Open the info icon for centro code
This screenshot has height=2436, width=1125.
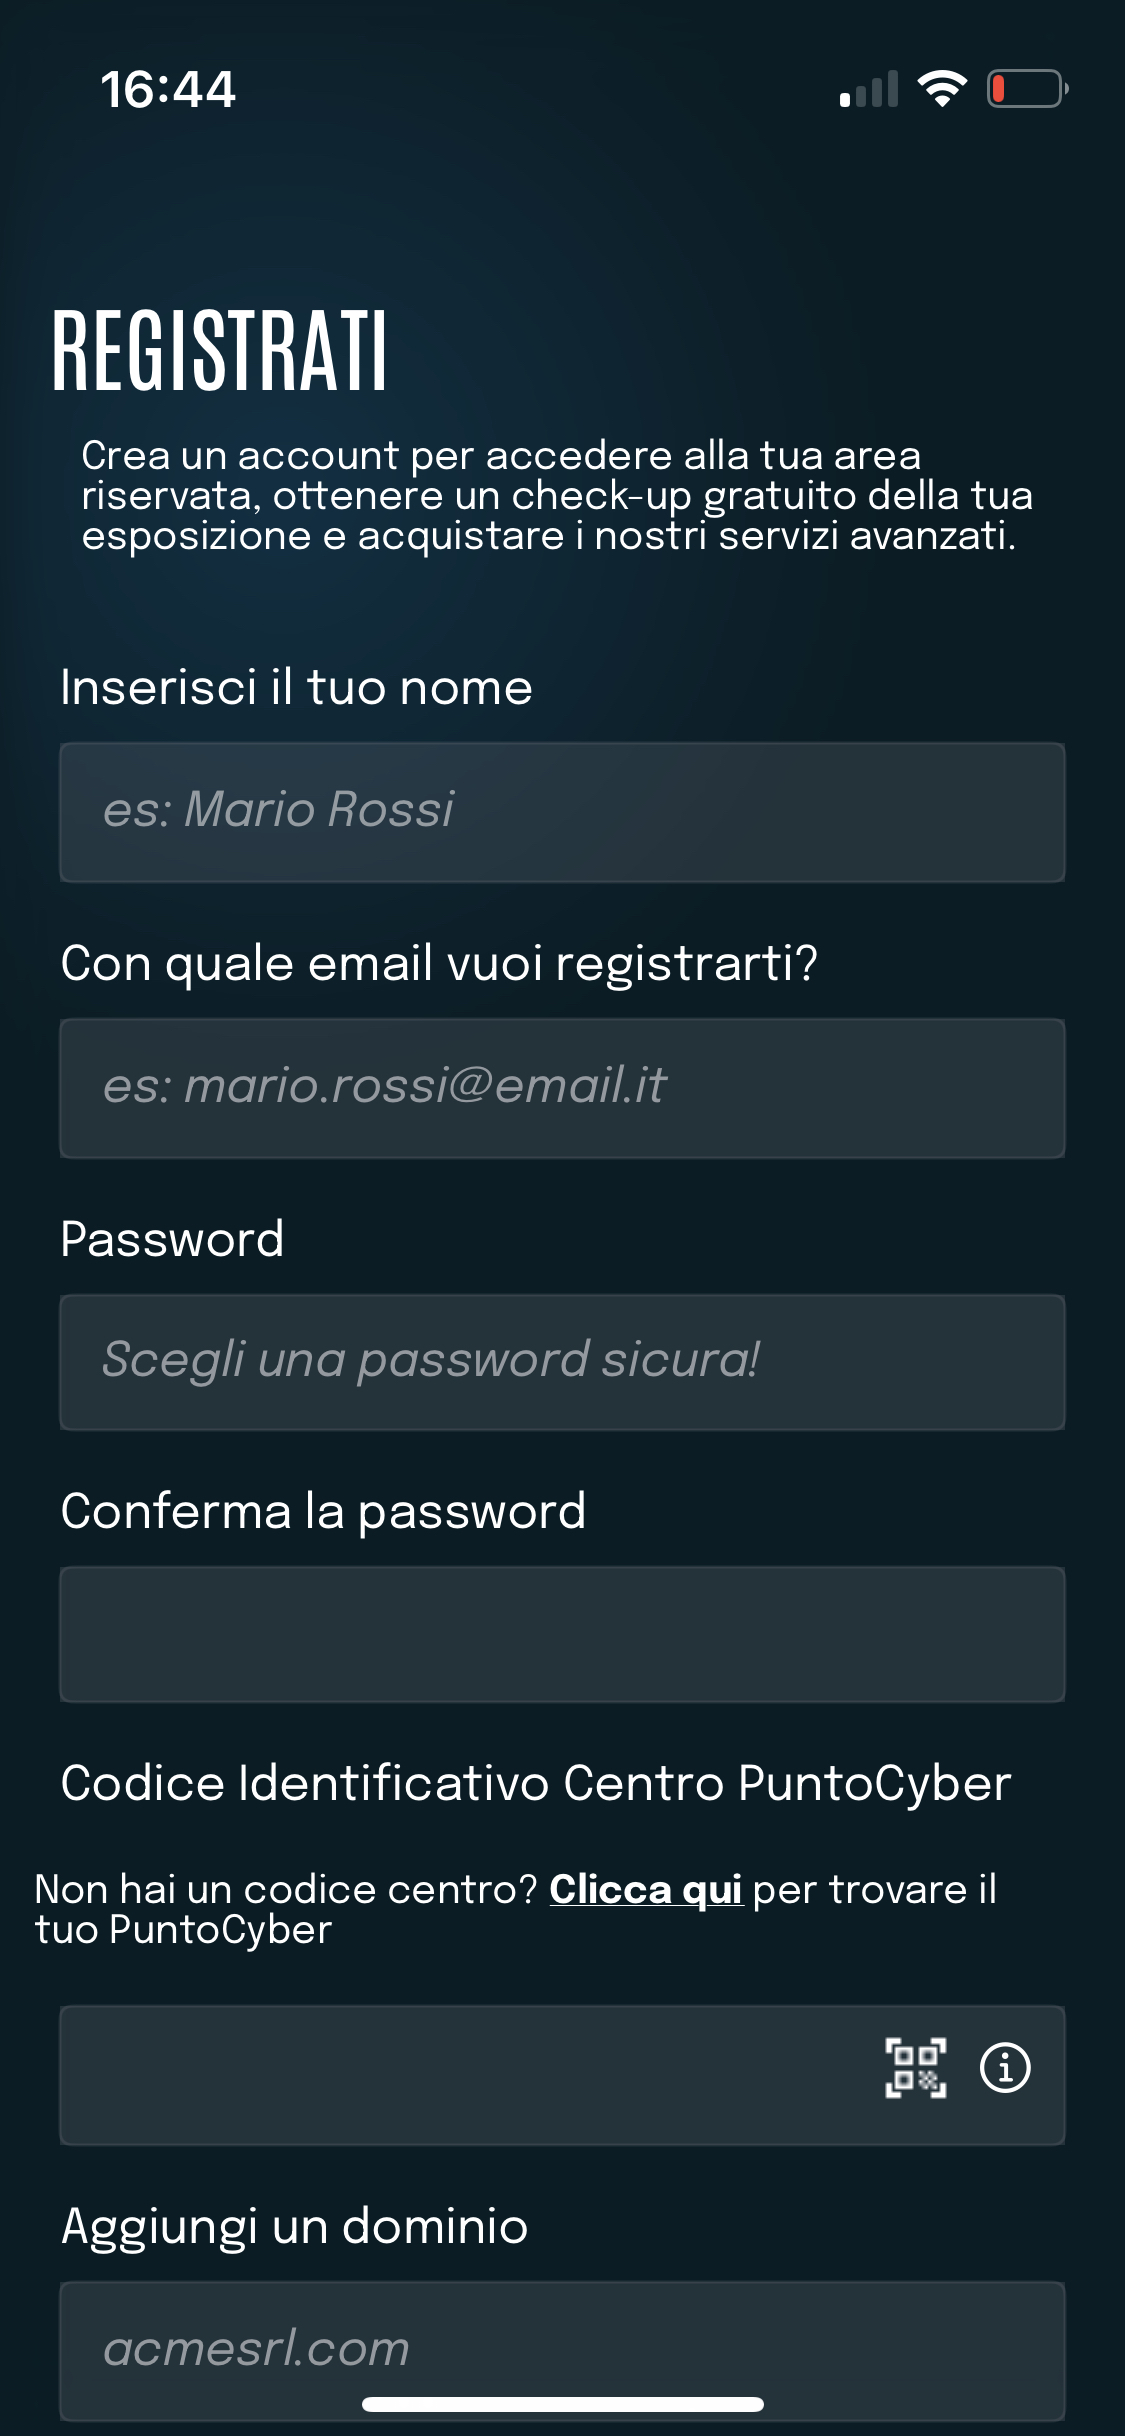[x=1004, y=2067]
